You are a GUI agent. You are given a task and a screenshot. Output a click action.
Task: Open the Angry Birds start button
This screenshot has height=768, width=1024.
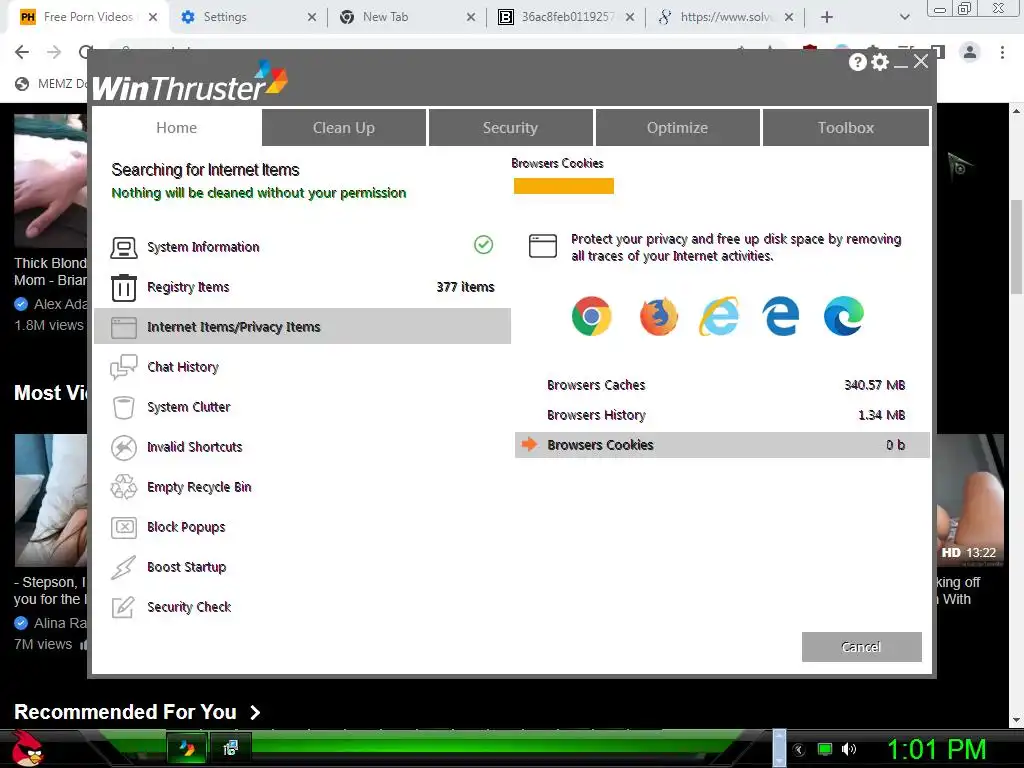(27, 748)
